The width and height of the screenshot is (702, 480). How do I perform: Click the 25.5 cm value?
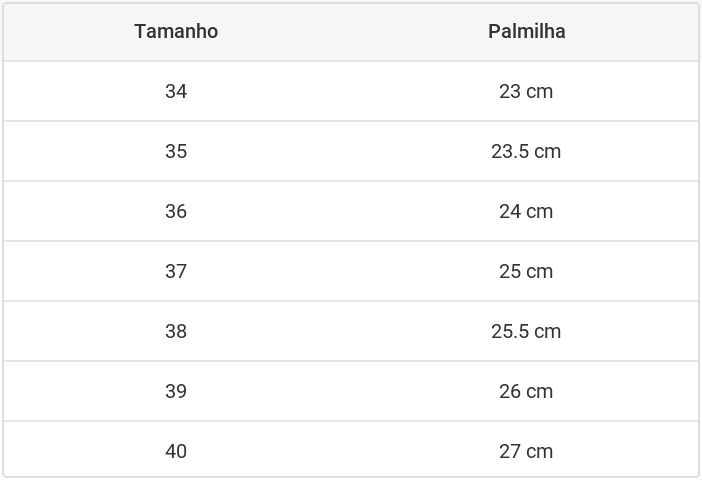[x=526, y=331]
